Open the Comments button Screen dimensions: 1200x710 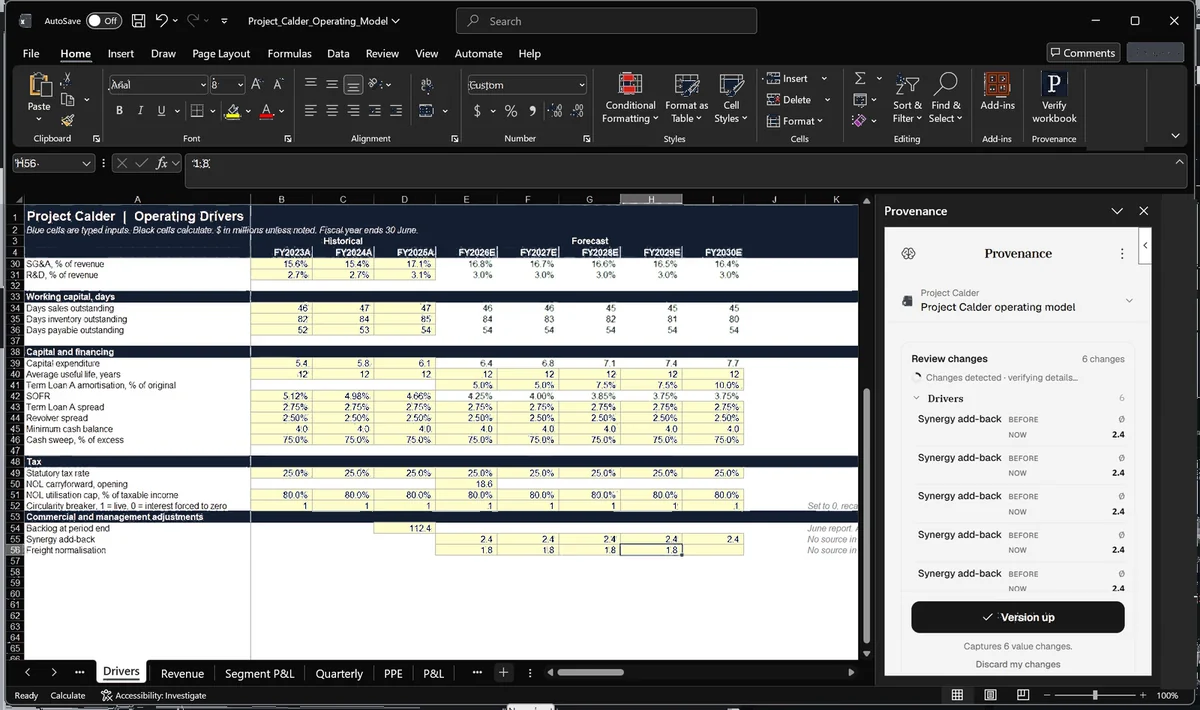(1083, 53)
